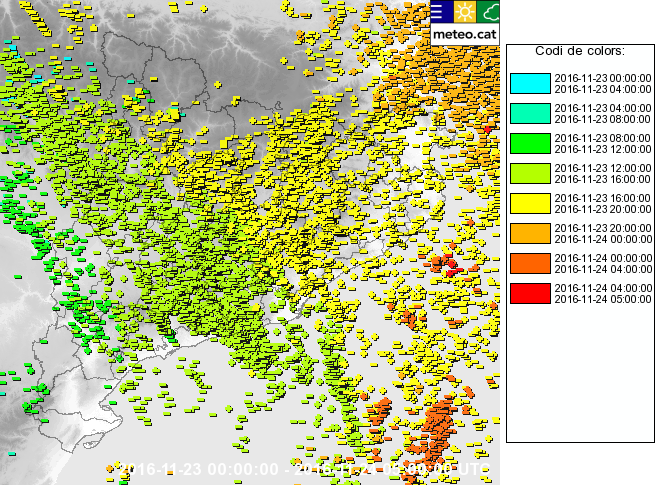Click the lime 12:00–16:00 legend swatch
The height and width of the screenshot is (485, 660).
(530, 173)
